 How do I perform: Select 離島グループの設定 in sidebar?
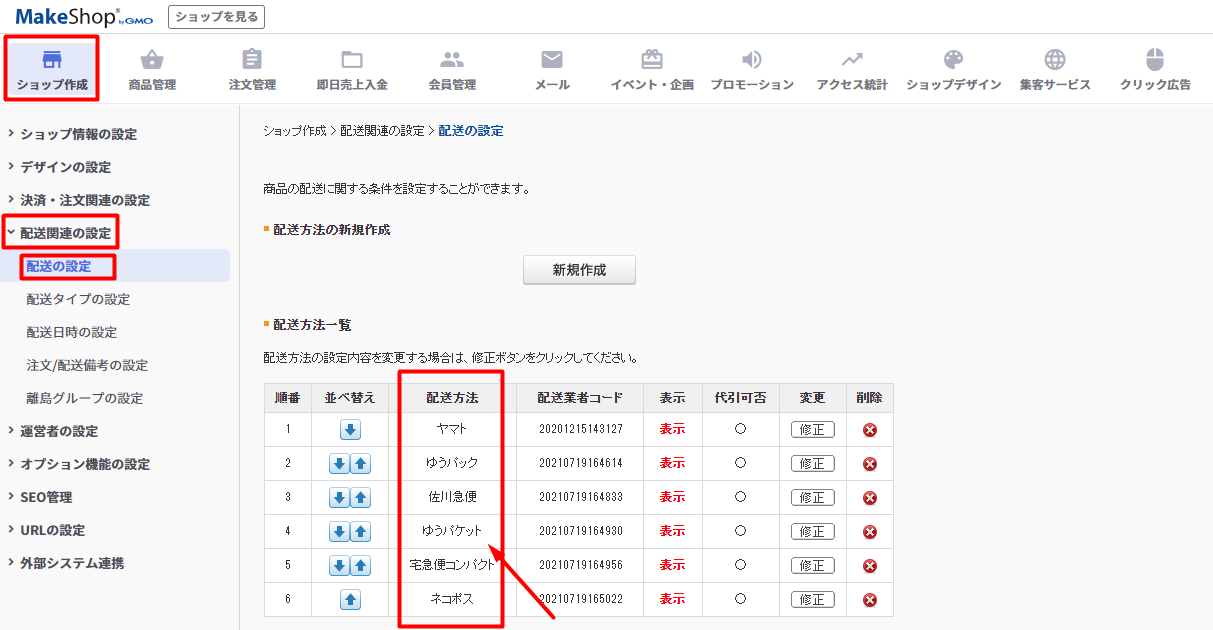(x=85, y=398)
